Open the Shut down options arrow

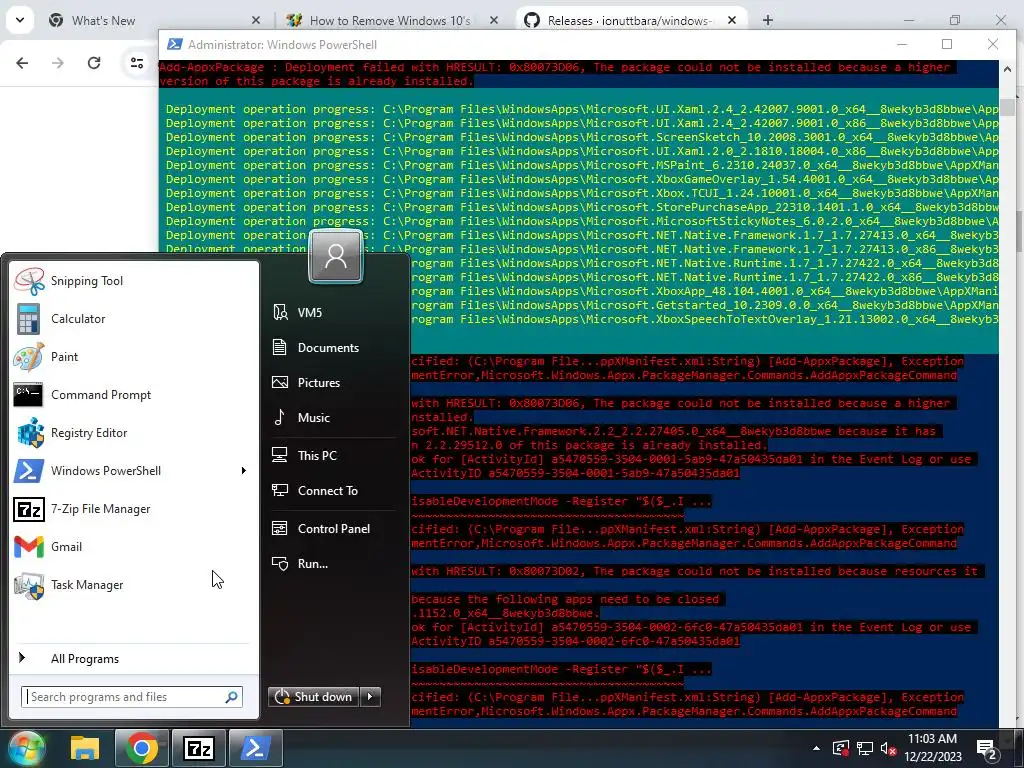(370, 697)
